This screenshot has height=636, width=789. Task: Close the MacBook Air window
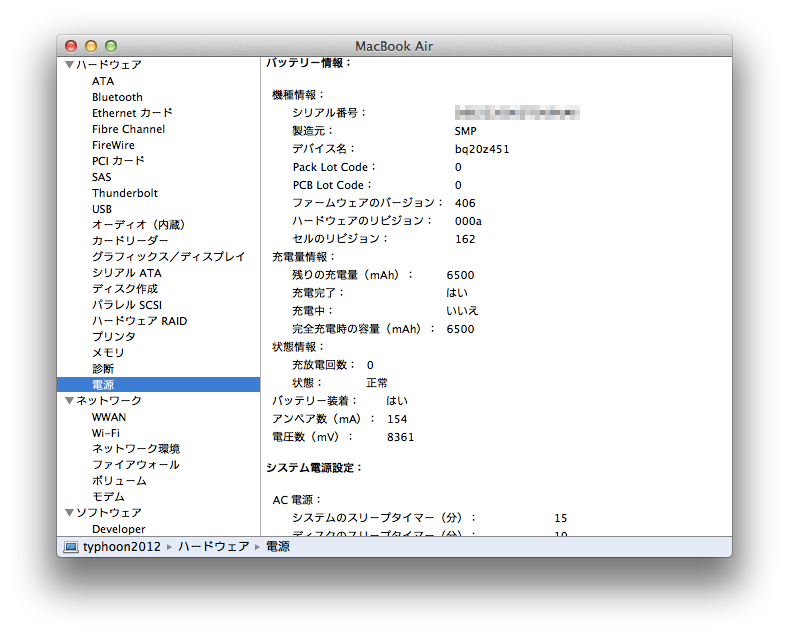pyautogui.click(x=71, y=46)
